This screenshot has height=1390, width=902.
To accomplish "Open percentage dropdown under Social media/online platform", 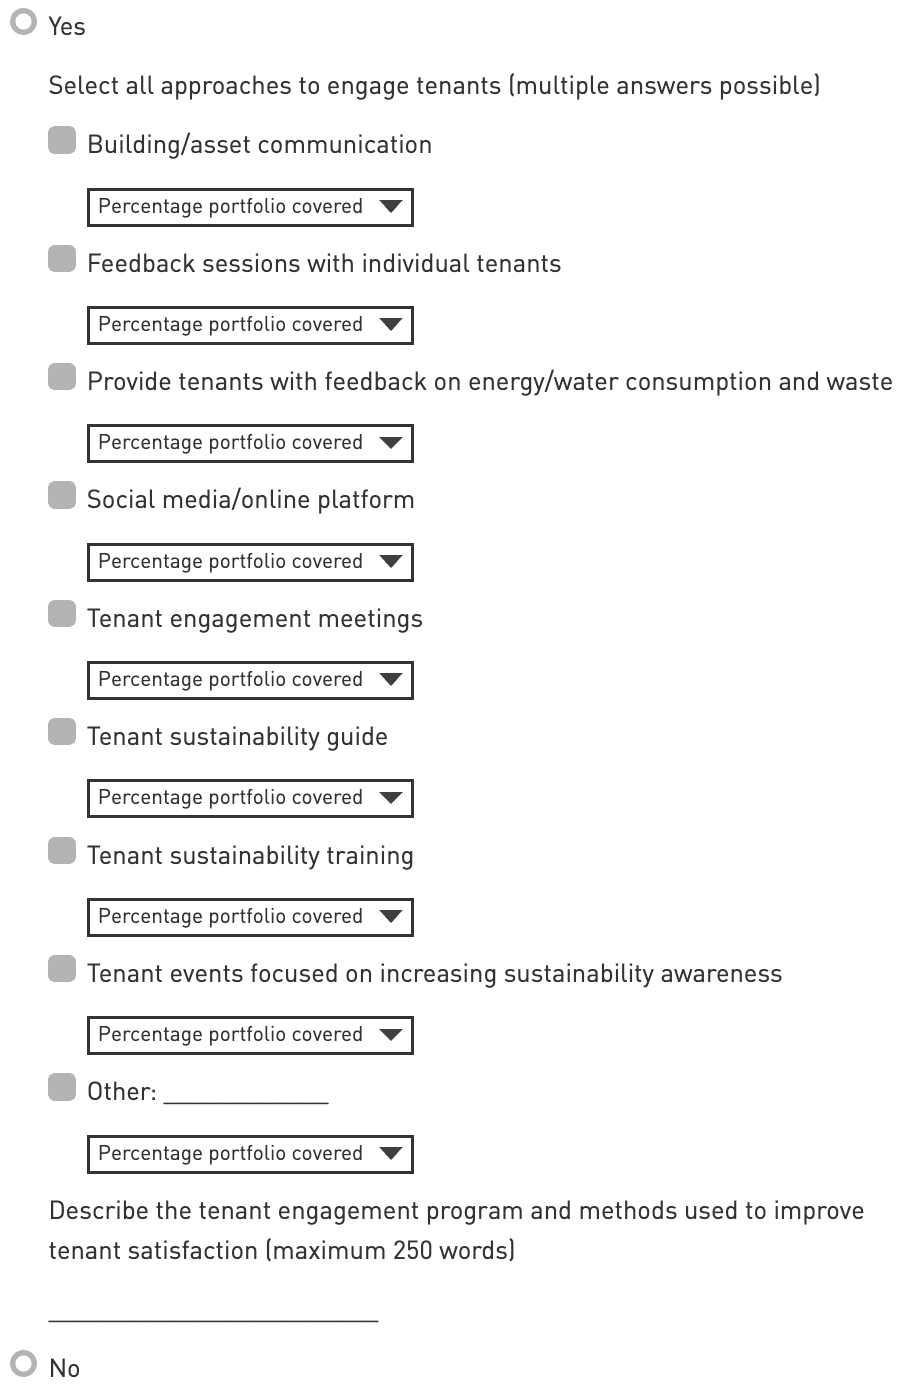I will [250, 562].
